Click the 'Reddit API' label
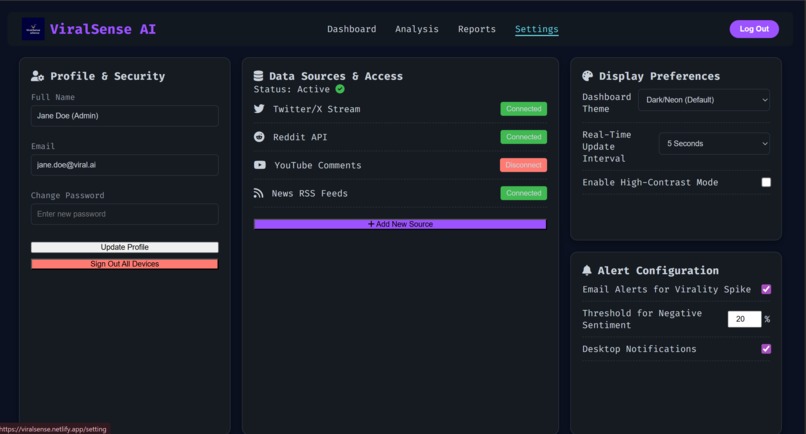 click(x=300, y=137)
